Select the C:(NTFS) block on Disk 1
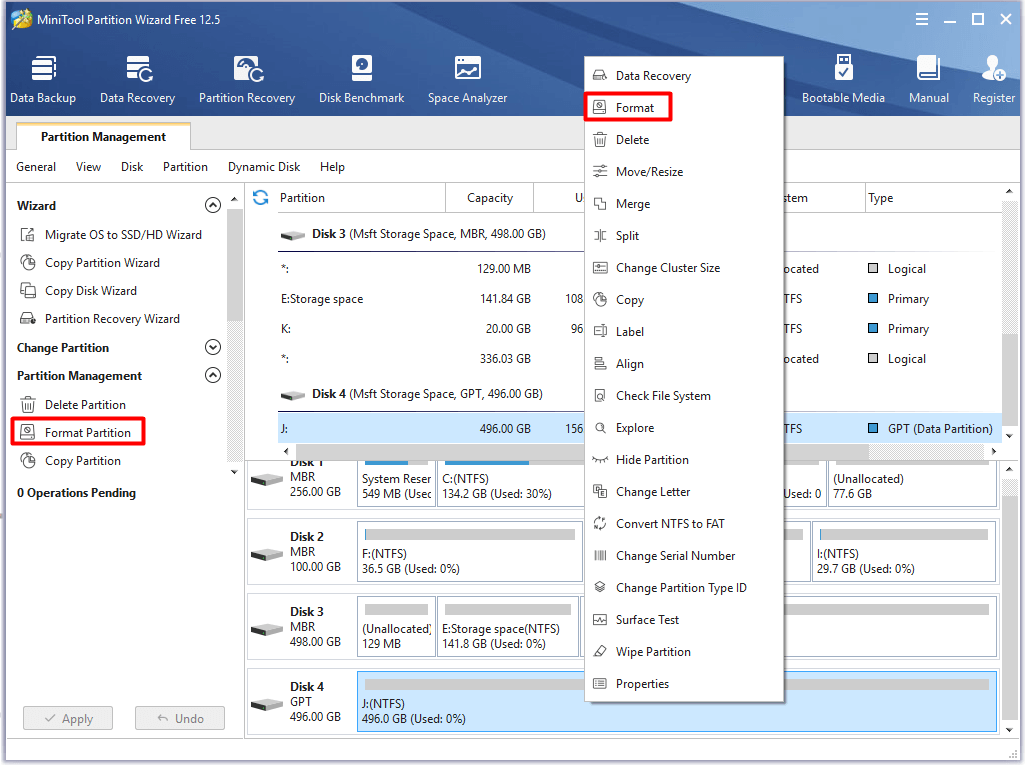Screen dimensions: 1025x765 [510, 484]
